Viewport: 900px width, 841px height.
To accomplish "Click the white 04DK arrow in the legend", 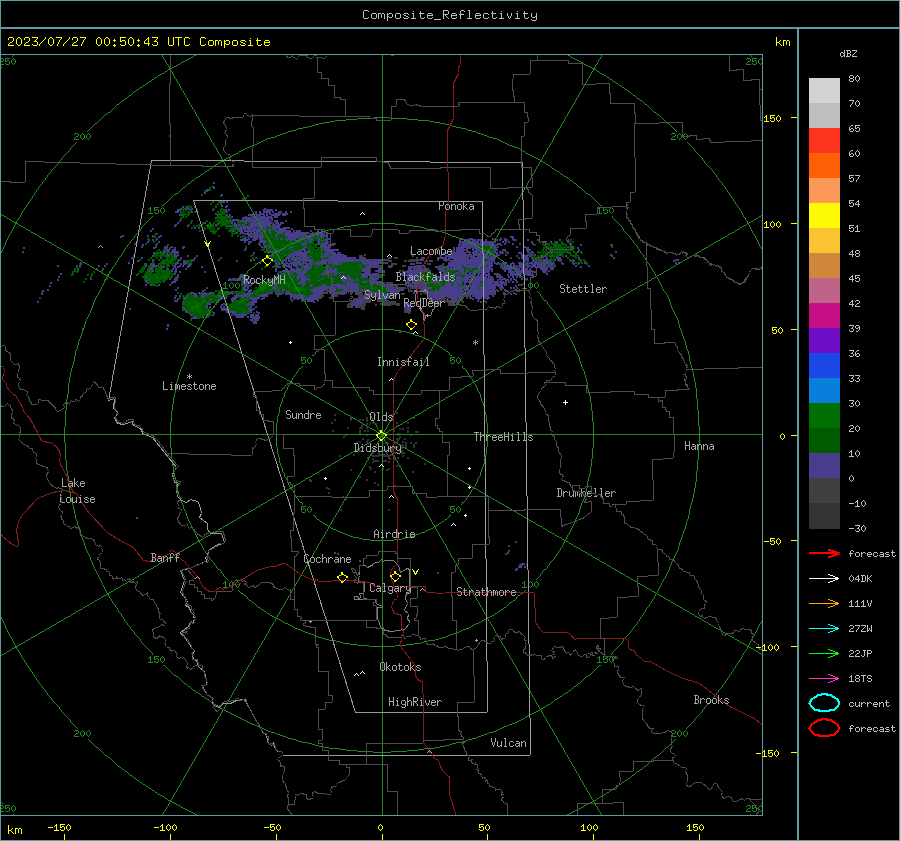I will tap(824, 578).
